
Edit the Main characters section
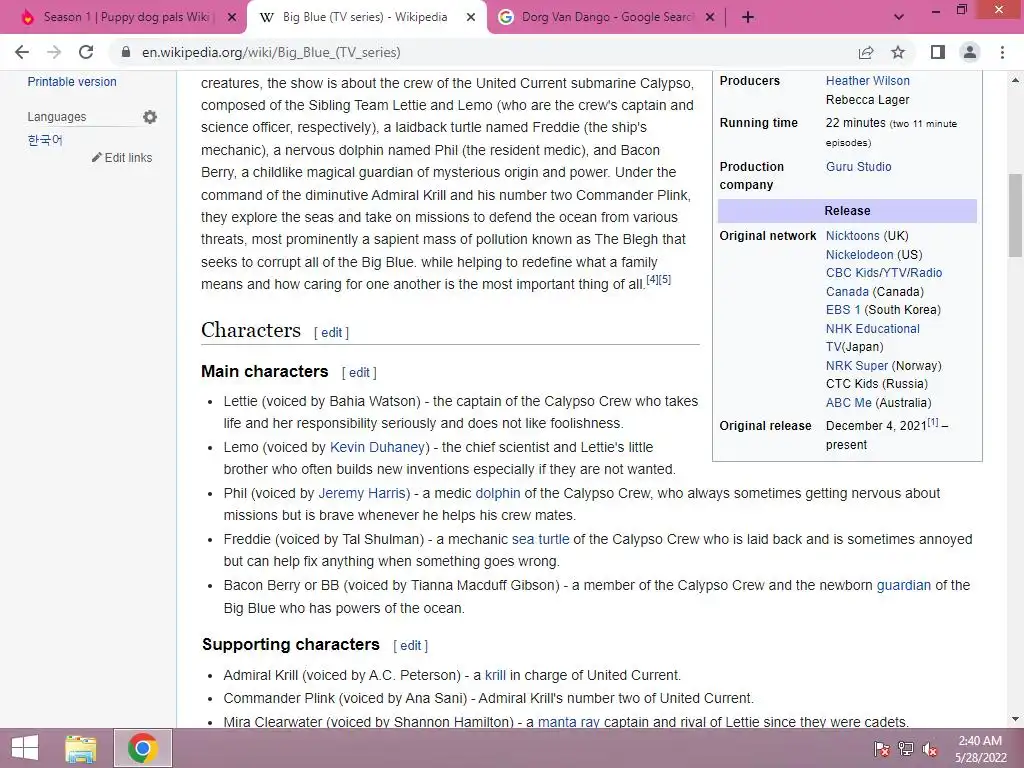click(x=359, y=372)
